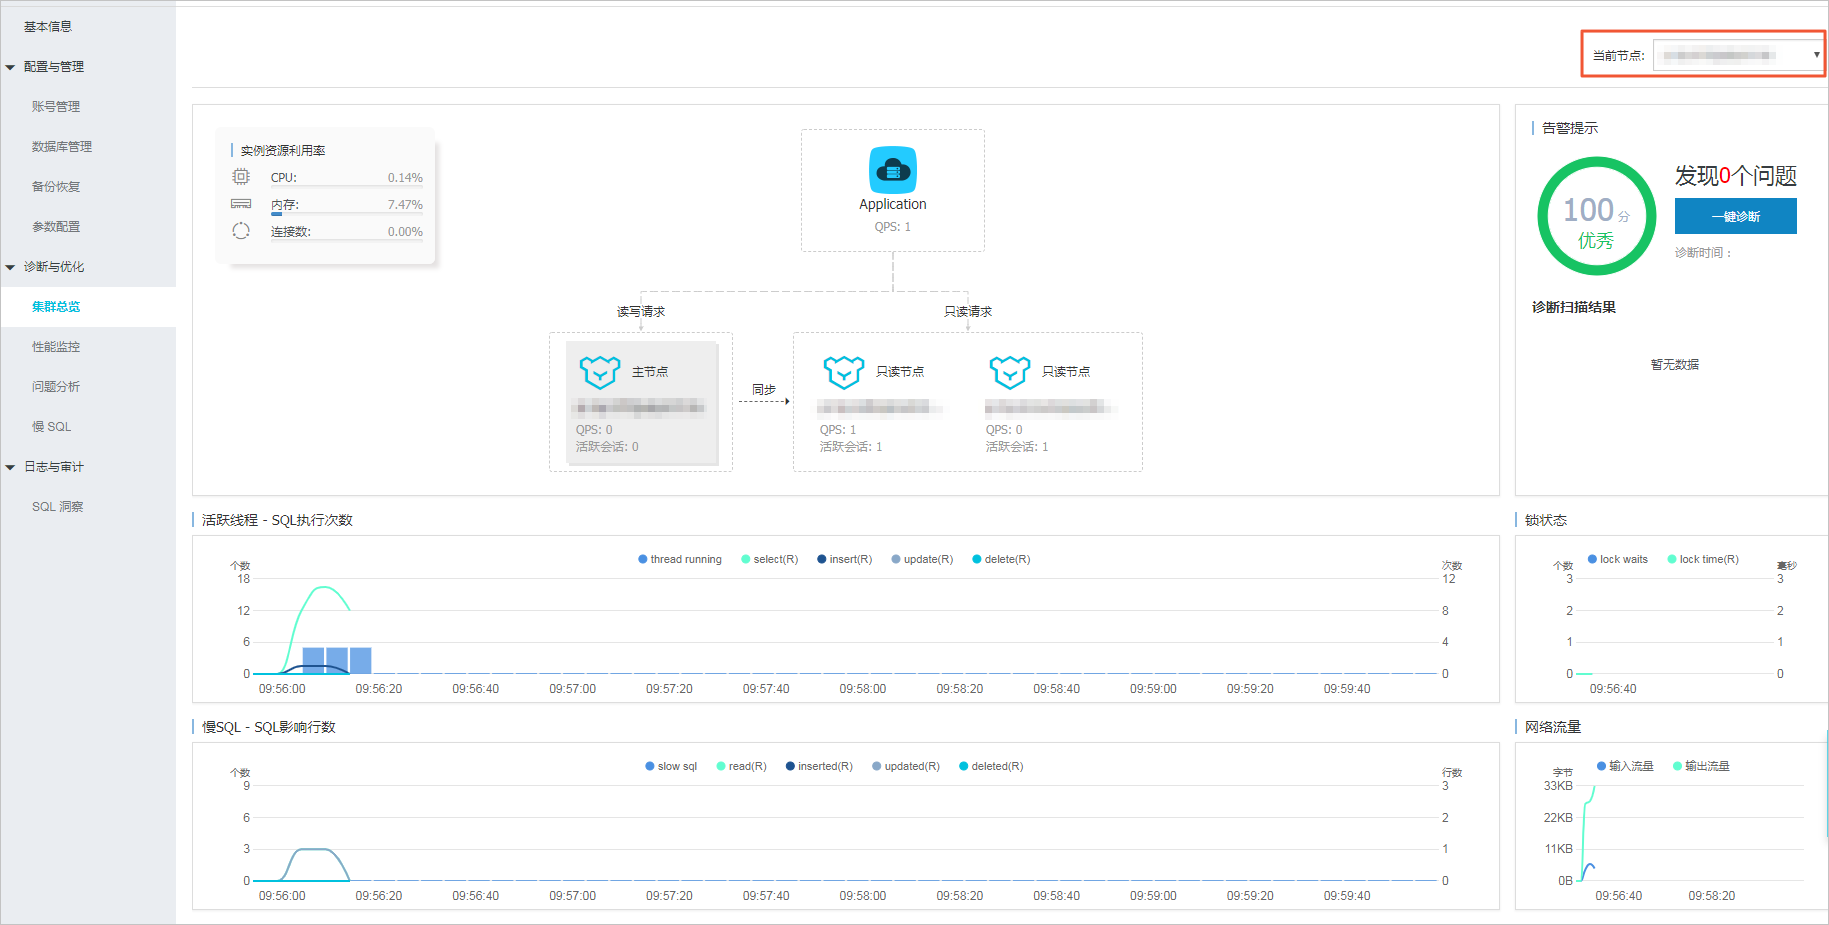Screen dimensions: 1829x925
Task: Click the 同步 label
Action: pos(764,390)
